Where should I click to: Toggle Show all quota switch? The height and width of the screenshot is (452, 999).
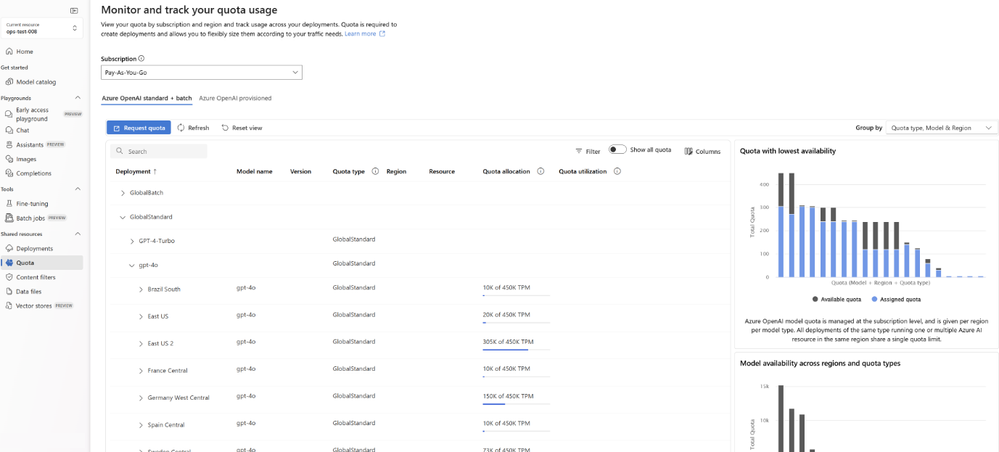tap(617, 149)
